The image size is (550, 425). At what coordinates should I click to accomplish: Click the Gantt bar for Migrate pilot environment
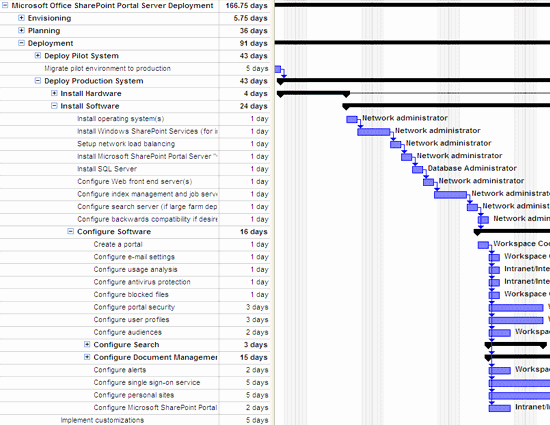click(x=278, y=69)
